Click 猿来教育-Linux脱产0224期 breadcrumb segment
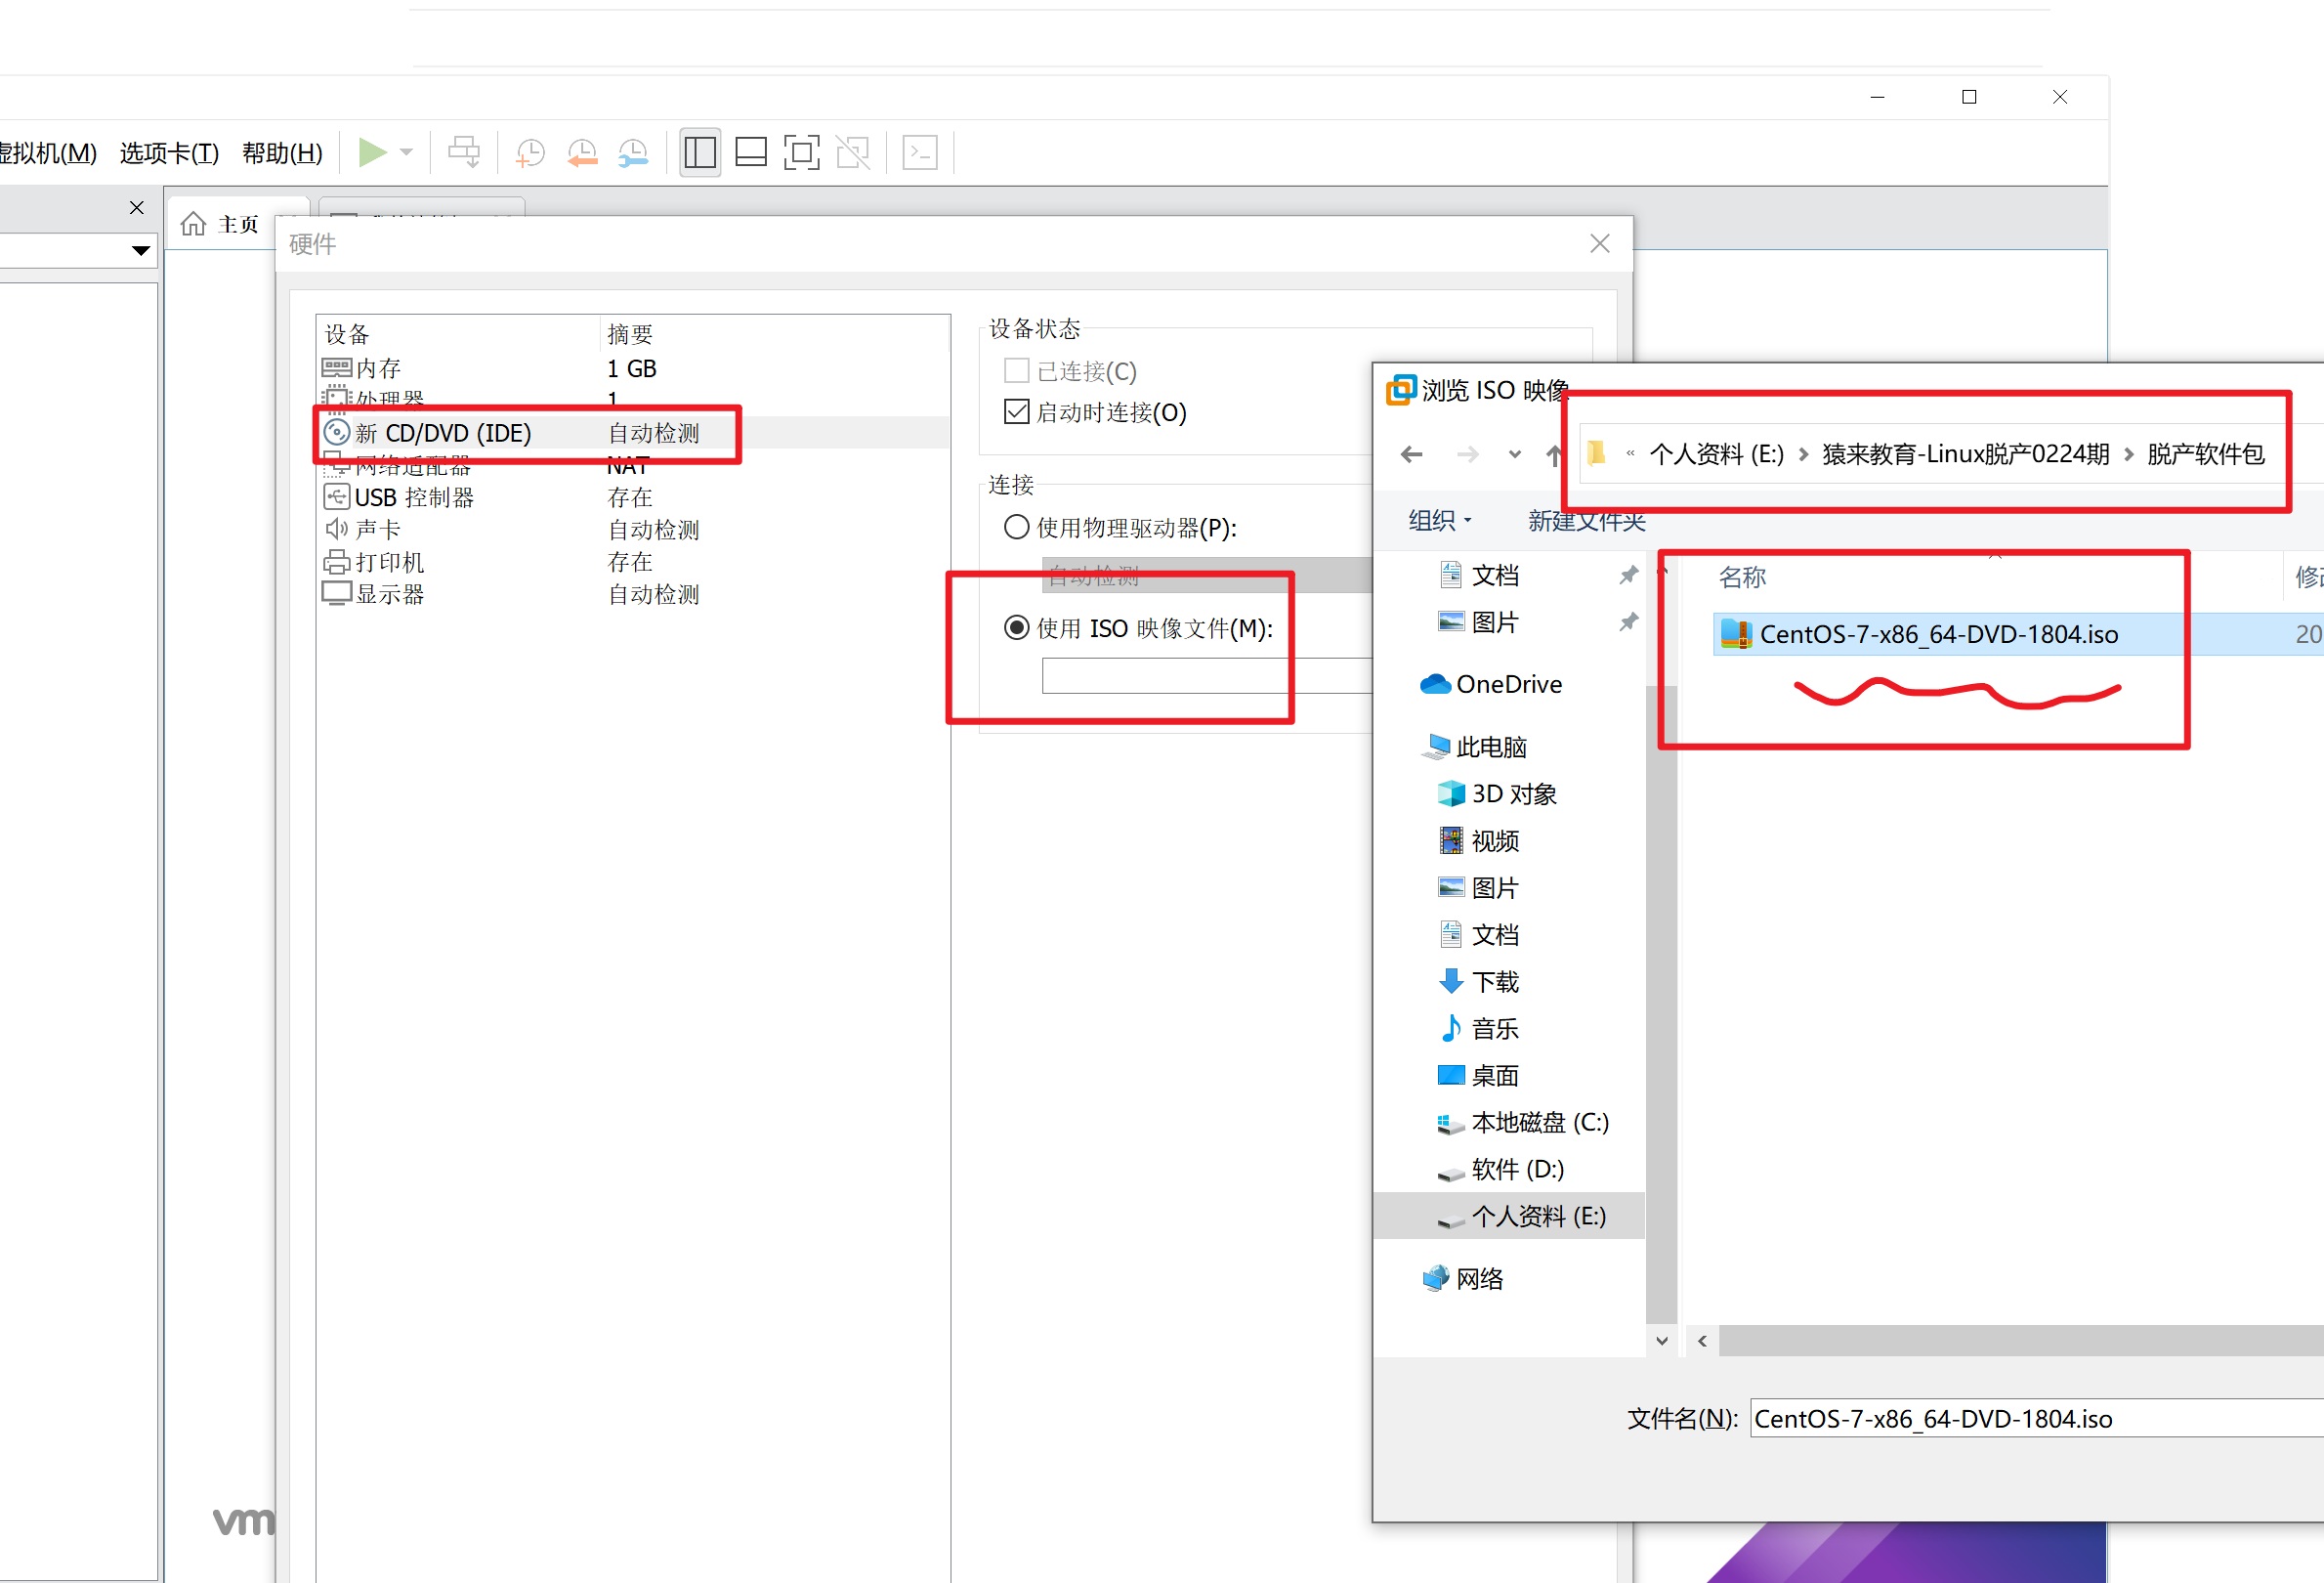 1965,454
